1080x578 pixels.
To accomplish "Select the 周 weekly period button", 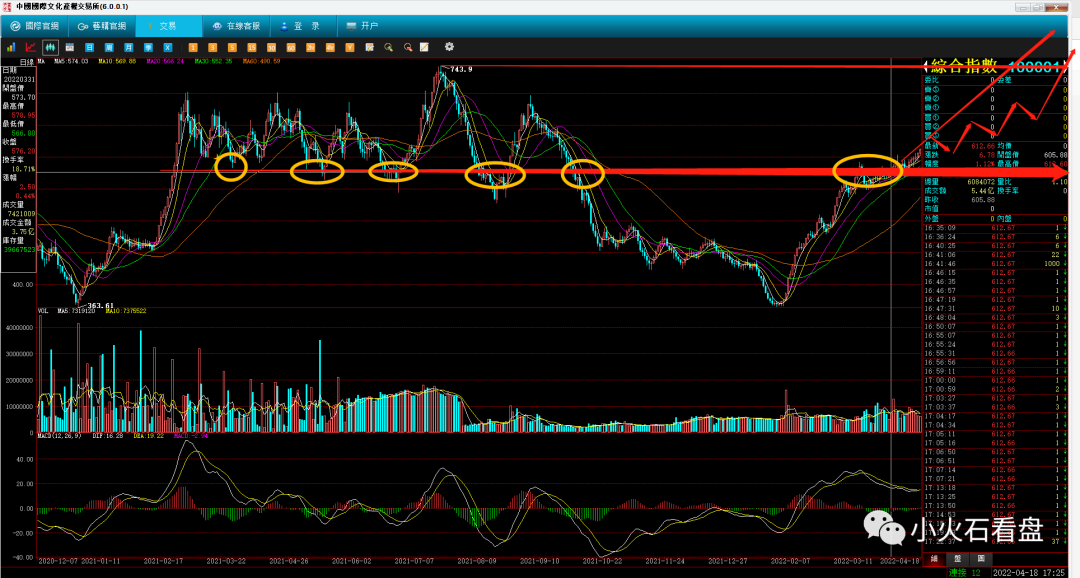I will 109,48.
